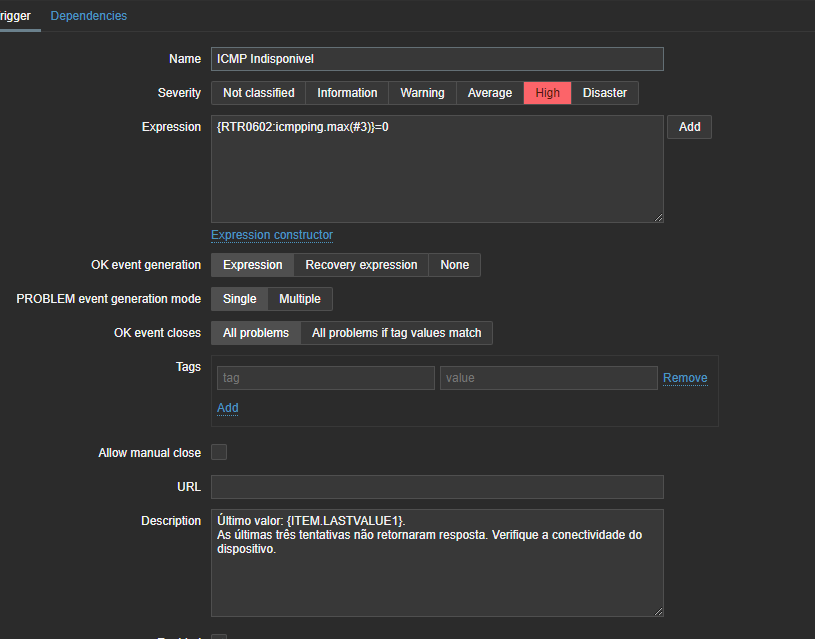Enable Allow manual close checkbox
Screen dimensions: 815x639
coord(219,452)
